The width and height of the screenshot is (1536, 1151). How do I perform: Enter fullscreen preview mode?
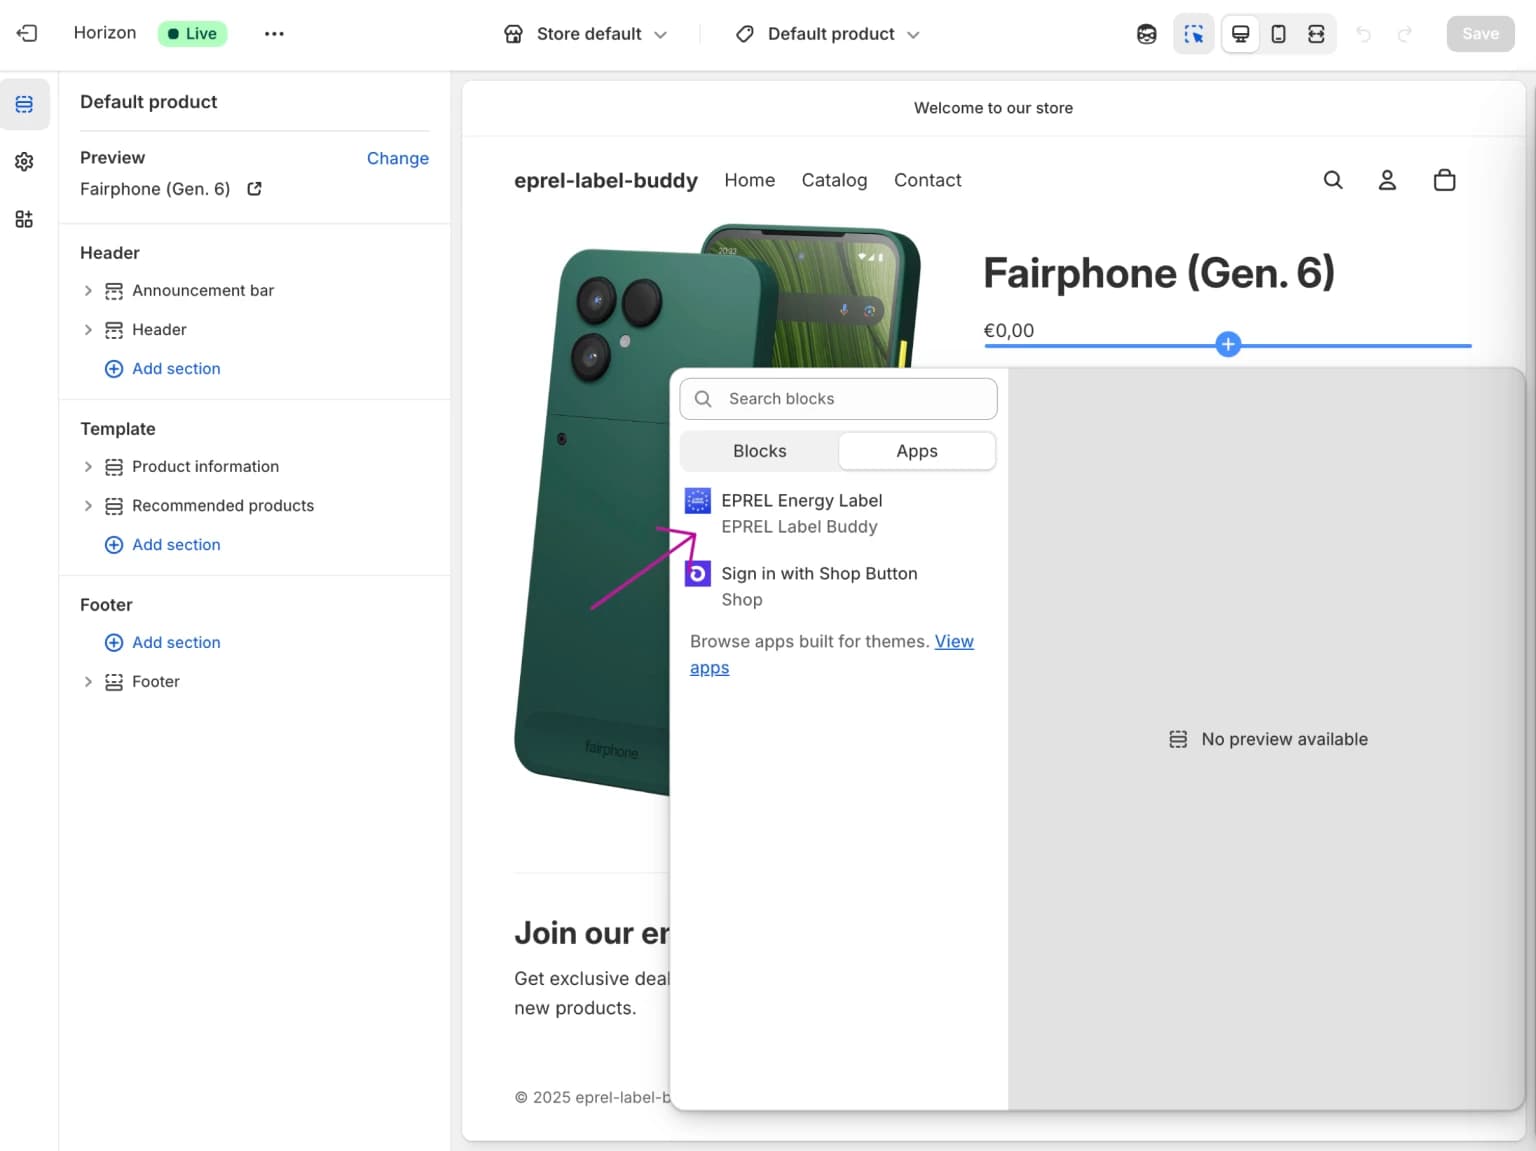pyautogui.click(x=1316, y=33)
